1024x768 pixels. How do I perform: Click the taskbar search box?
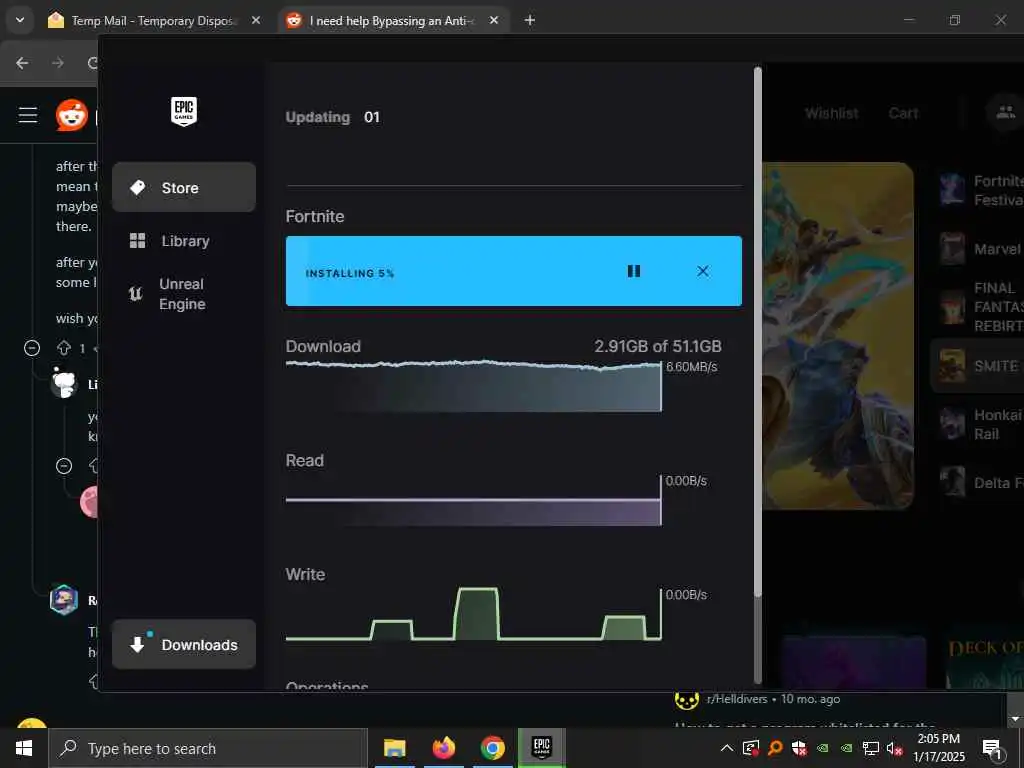tap(208, 748)
